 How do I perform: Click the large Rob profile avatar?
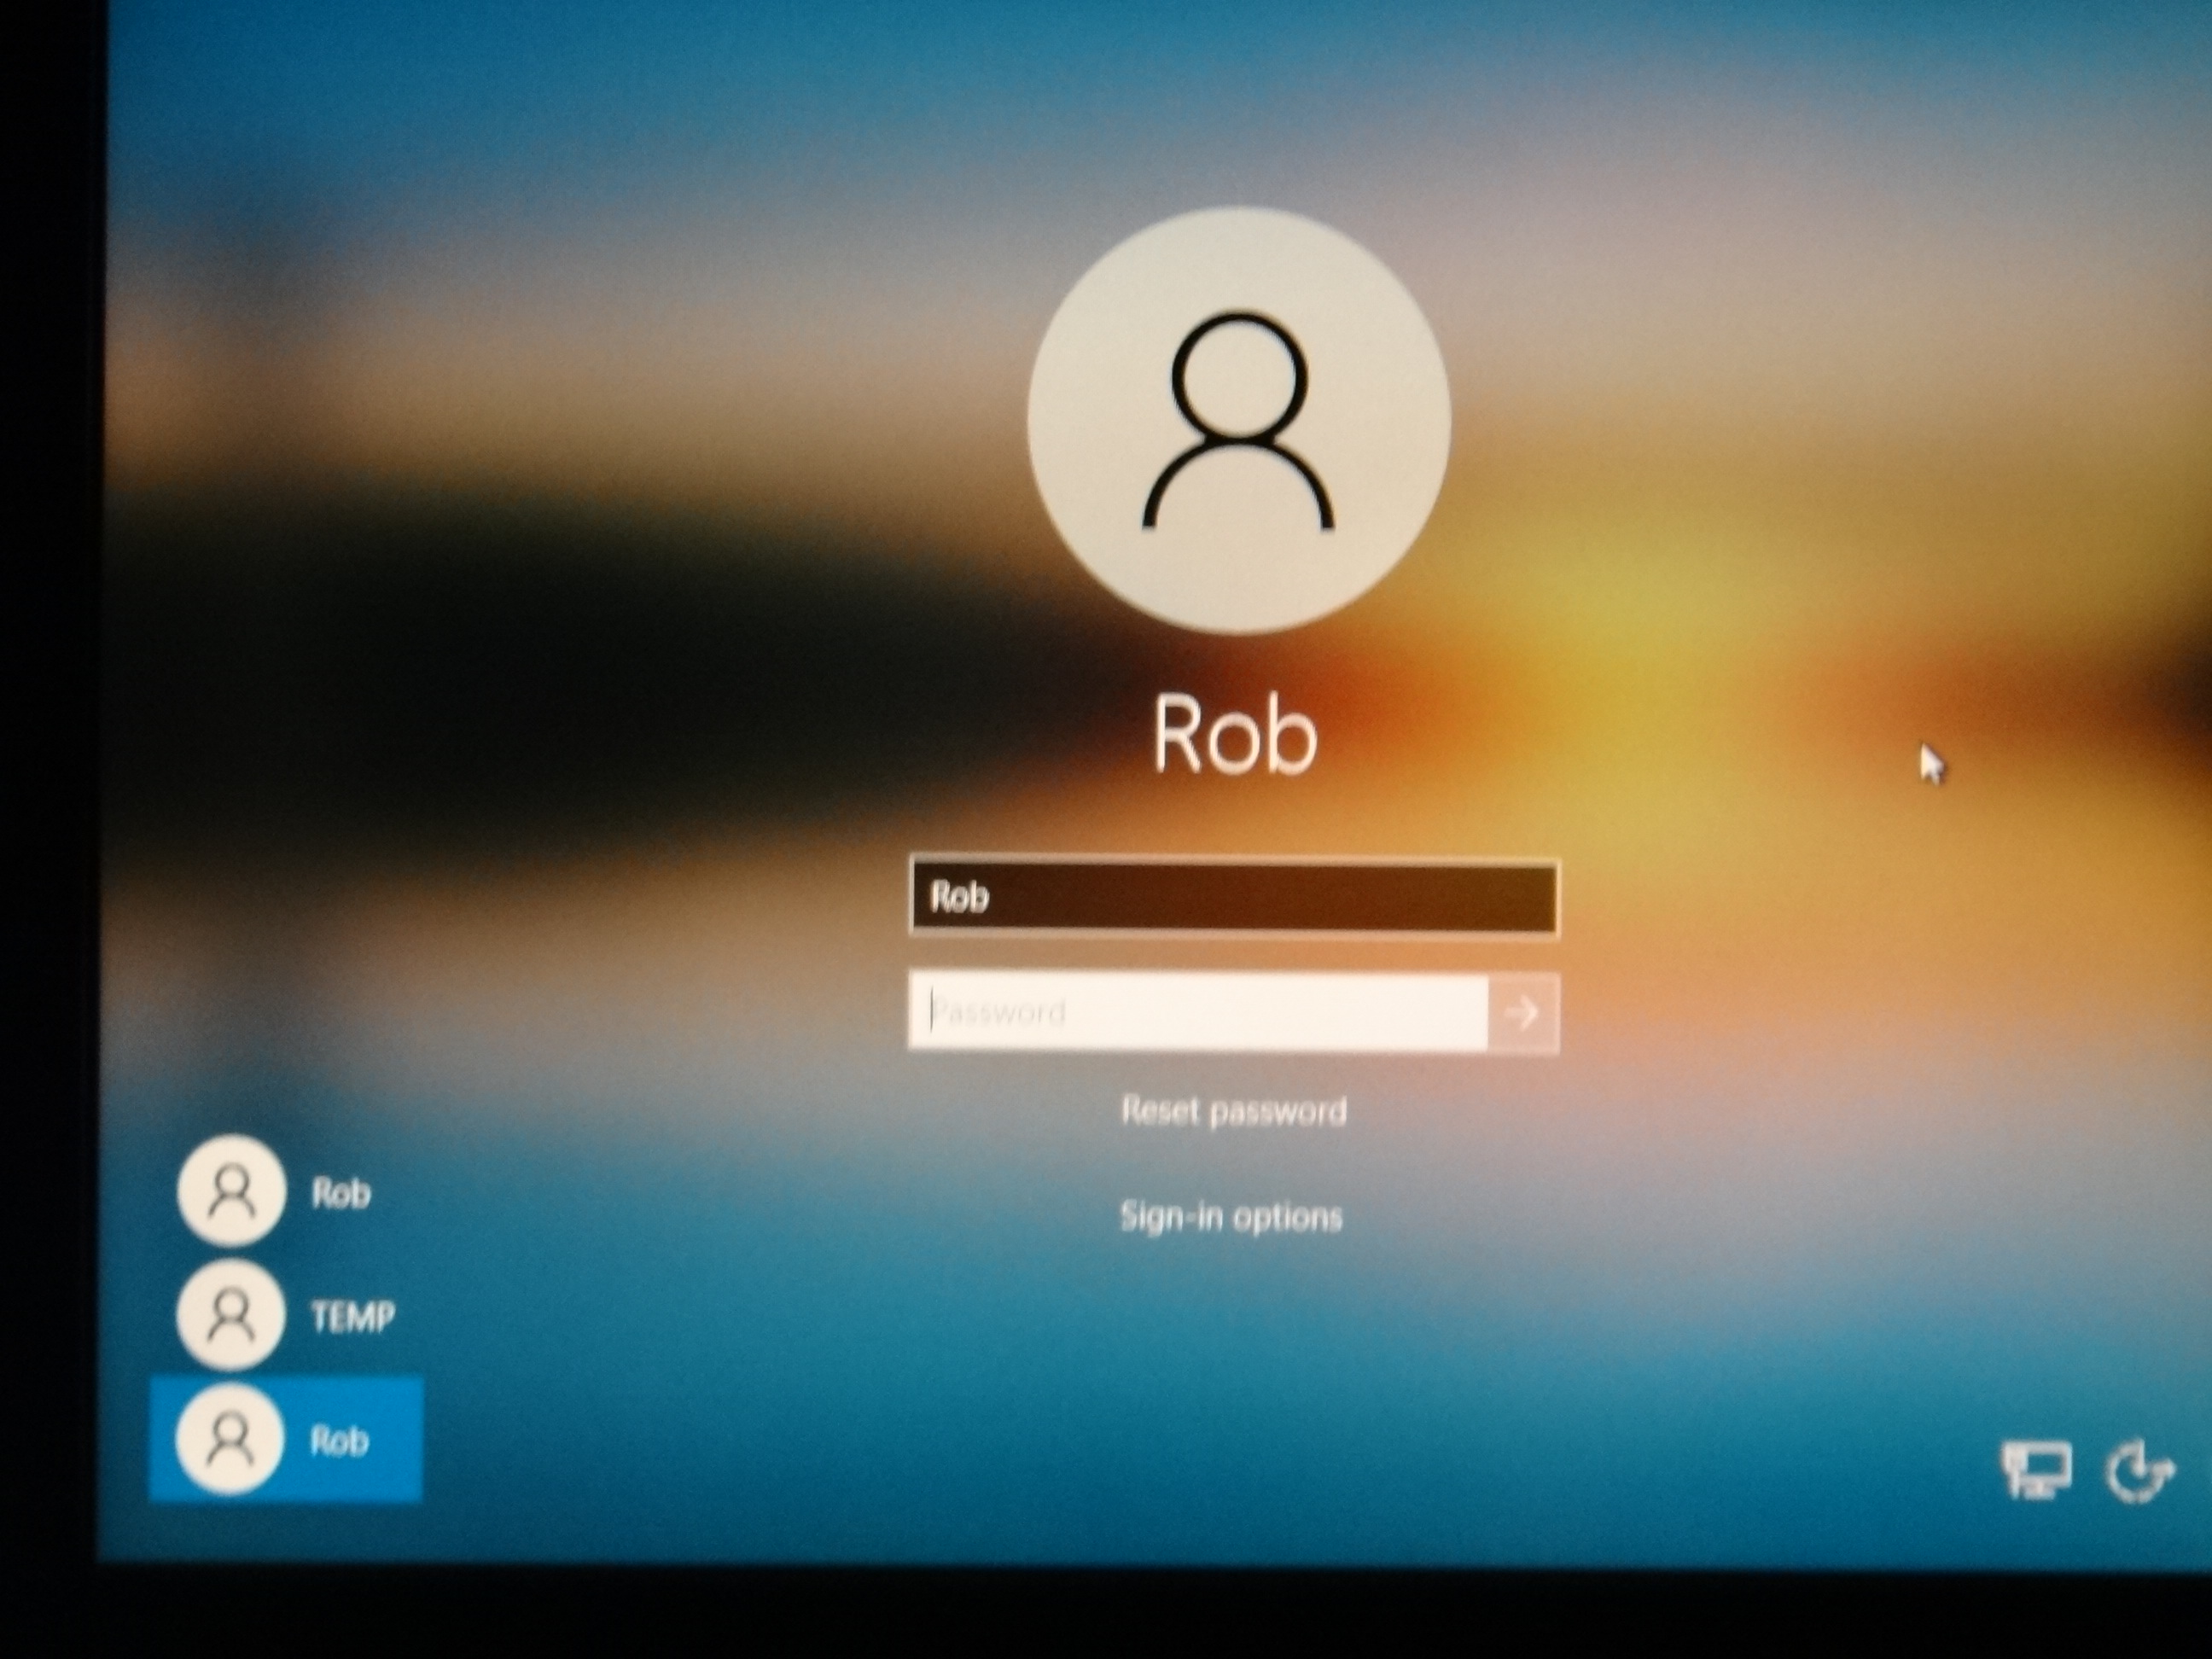pos(1238,420)
